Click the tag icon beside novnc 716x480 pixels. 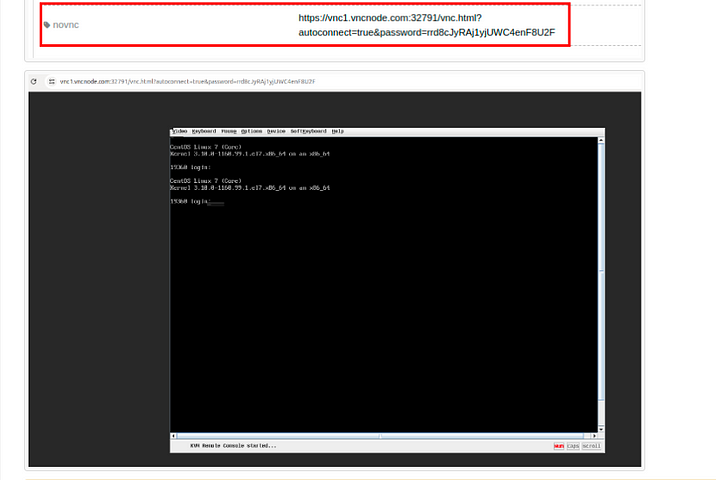[47, 25]
